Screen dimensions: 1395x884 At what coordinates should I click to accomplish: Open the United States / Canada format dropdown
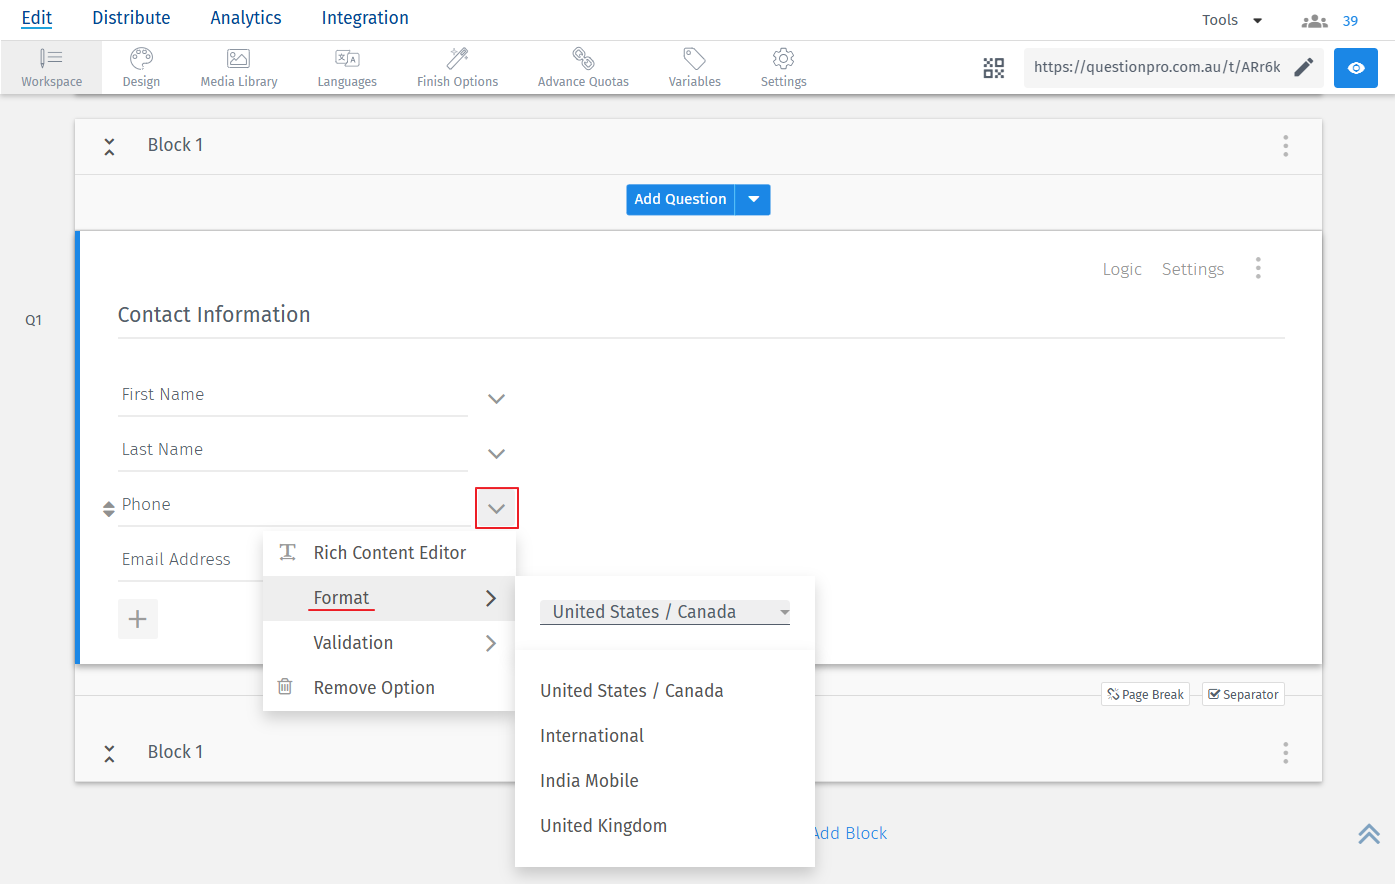point(665,612)
